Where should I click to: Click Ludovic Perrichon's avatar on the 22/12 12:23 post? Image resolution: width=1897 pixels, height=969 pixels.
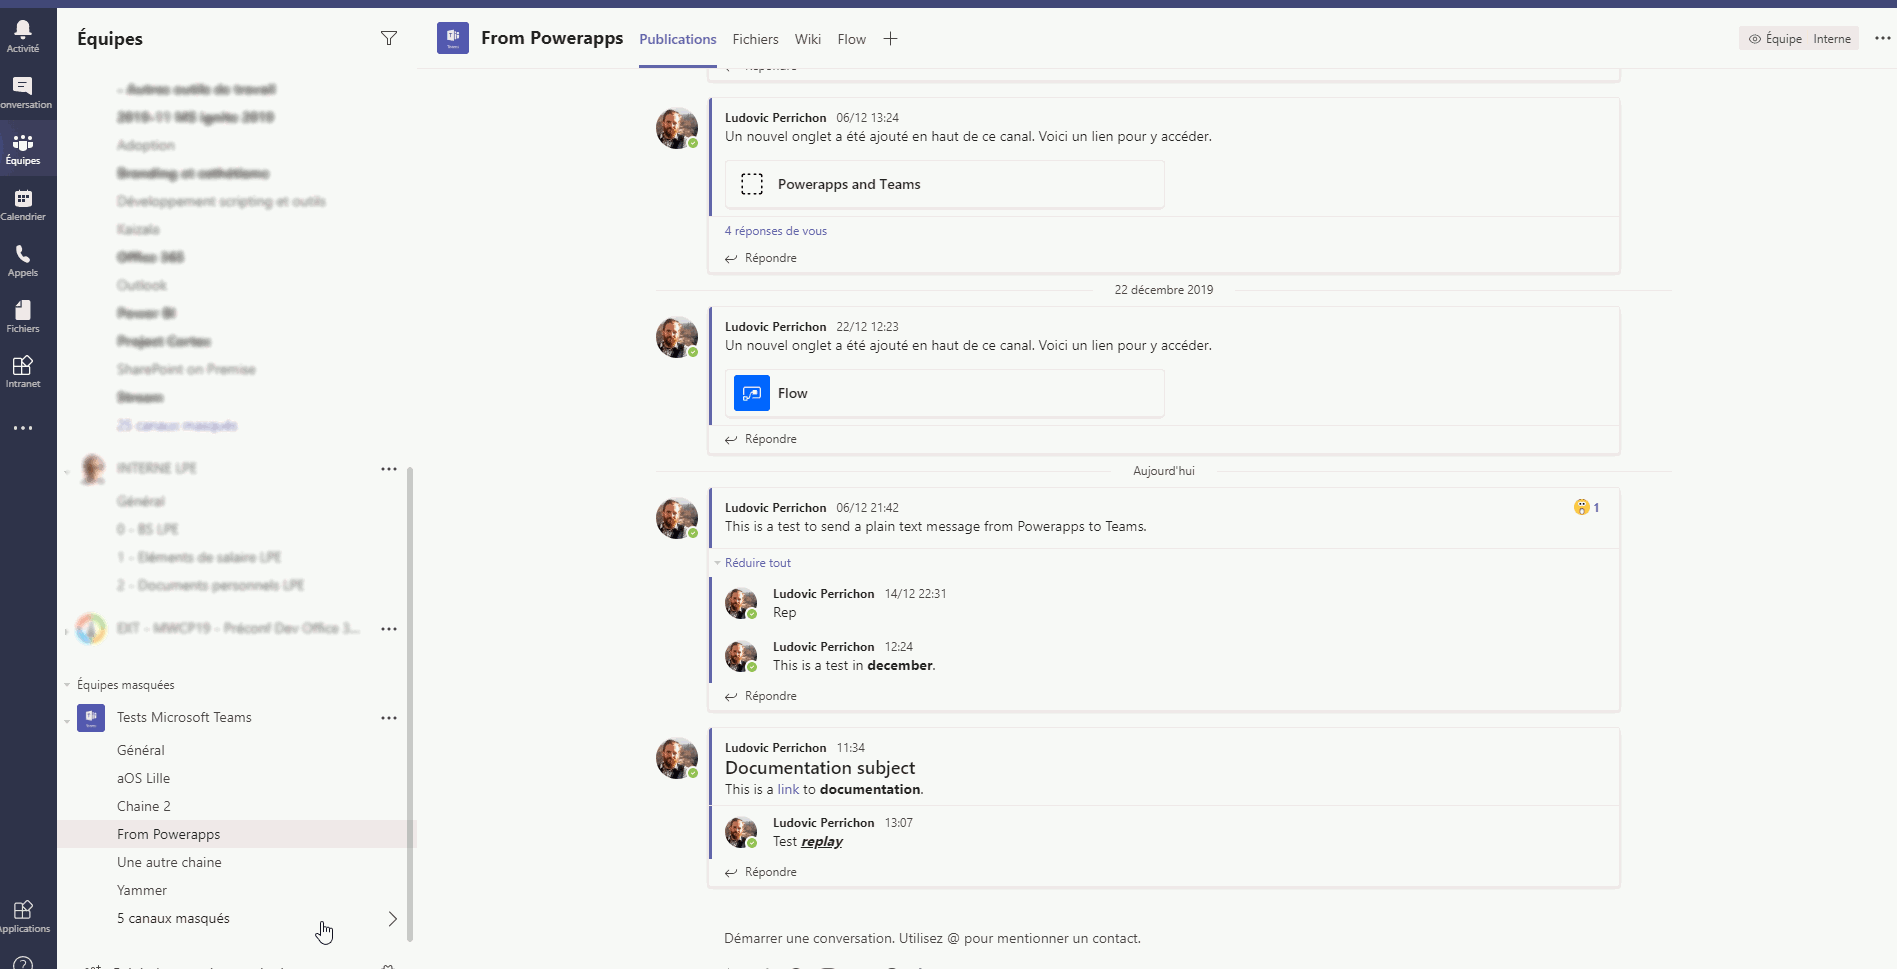point(677,337)
